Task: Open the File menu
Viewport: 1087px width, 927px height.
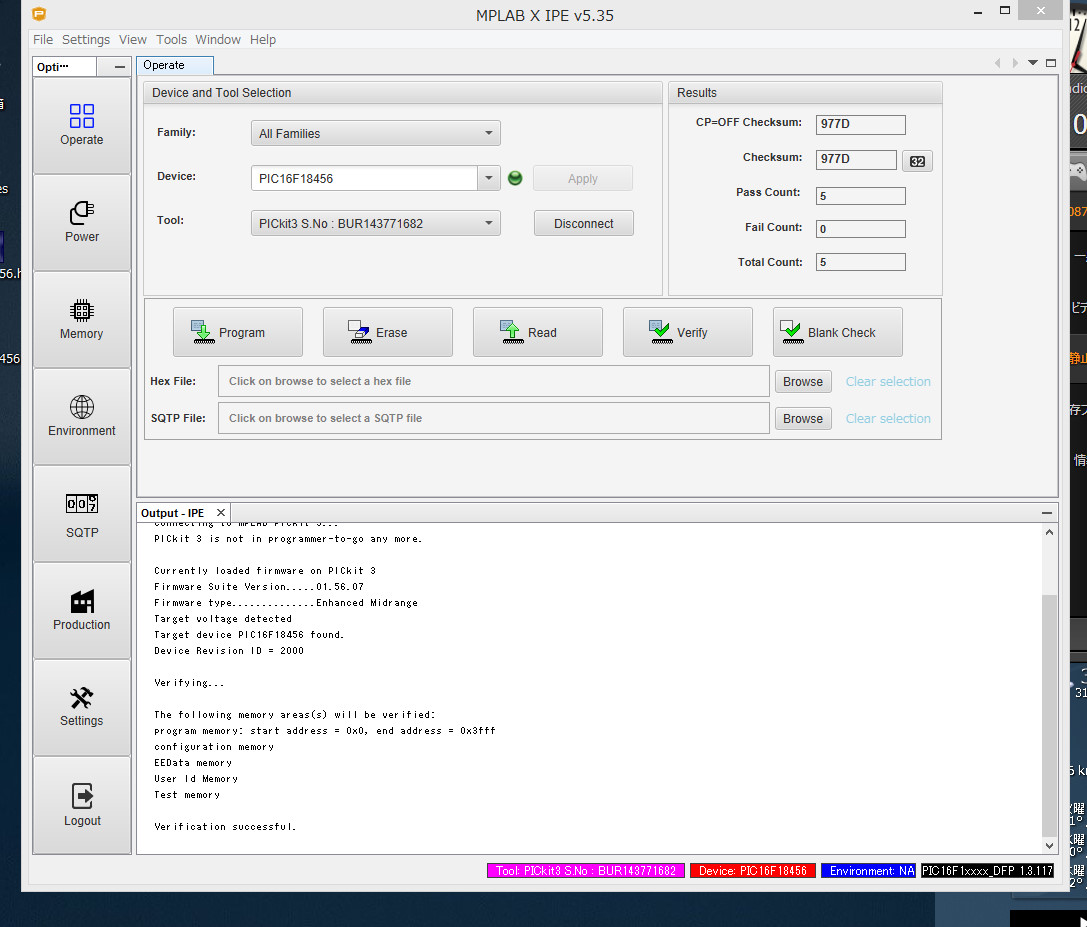Action: point(43,40)
